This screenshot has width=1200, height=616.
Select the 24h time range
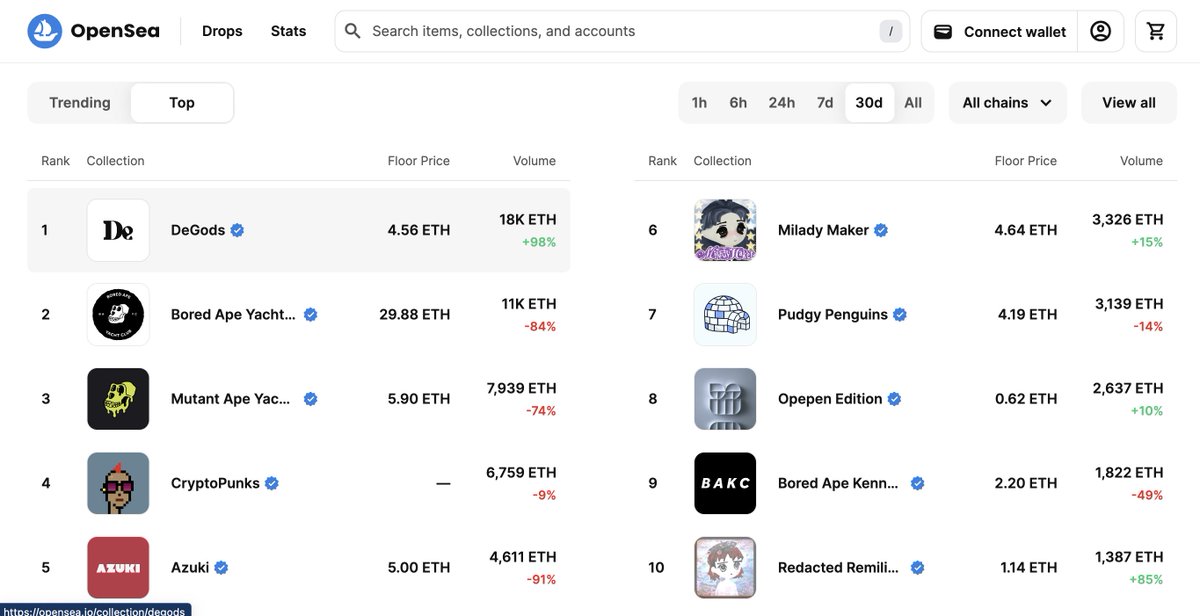click(782, 103)
